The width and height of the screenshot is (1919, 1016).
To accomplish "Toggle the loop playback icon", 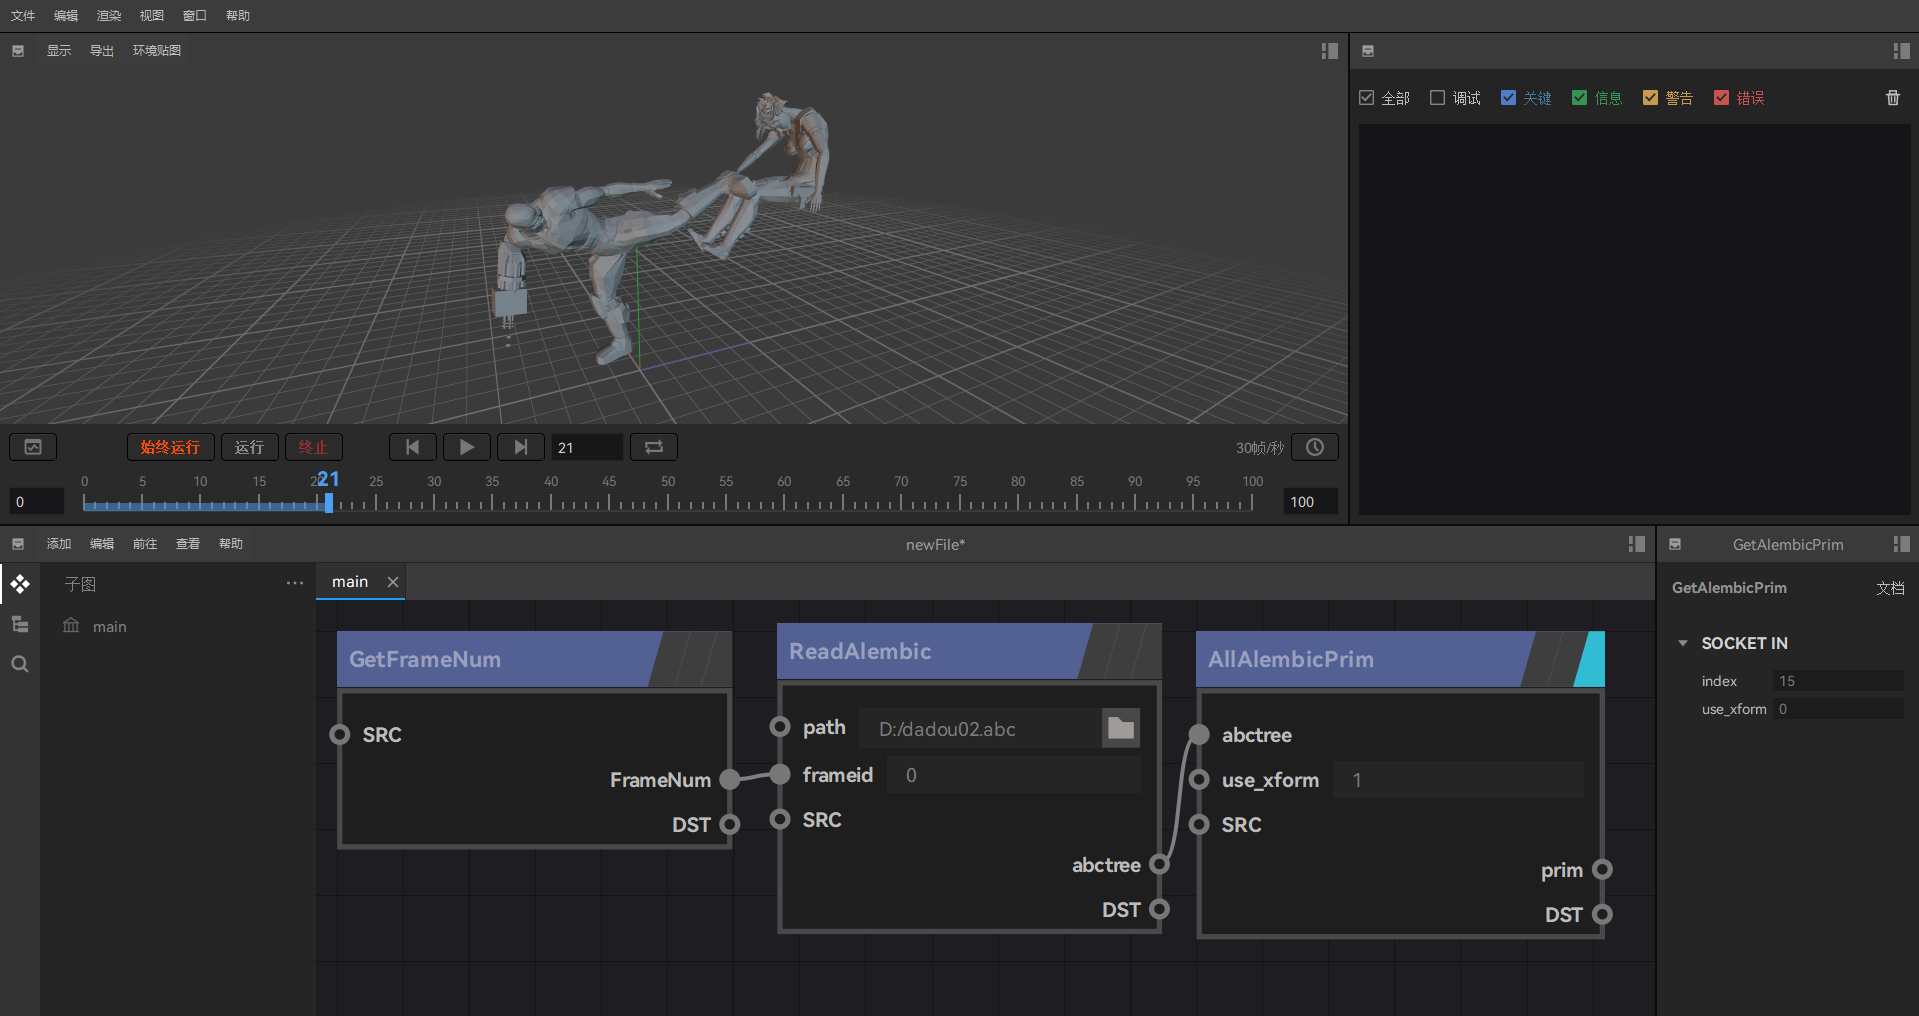I will tap(654, 447).
